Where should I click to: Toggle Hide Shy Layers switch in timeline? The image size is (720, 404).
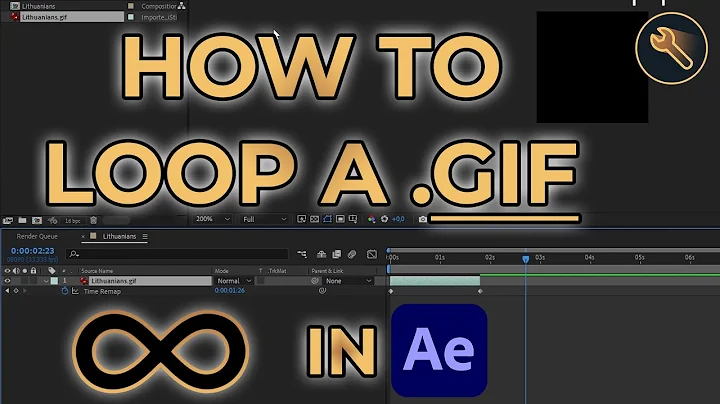click(321, 253)
